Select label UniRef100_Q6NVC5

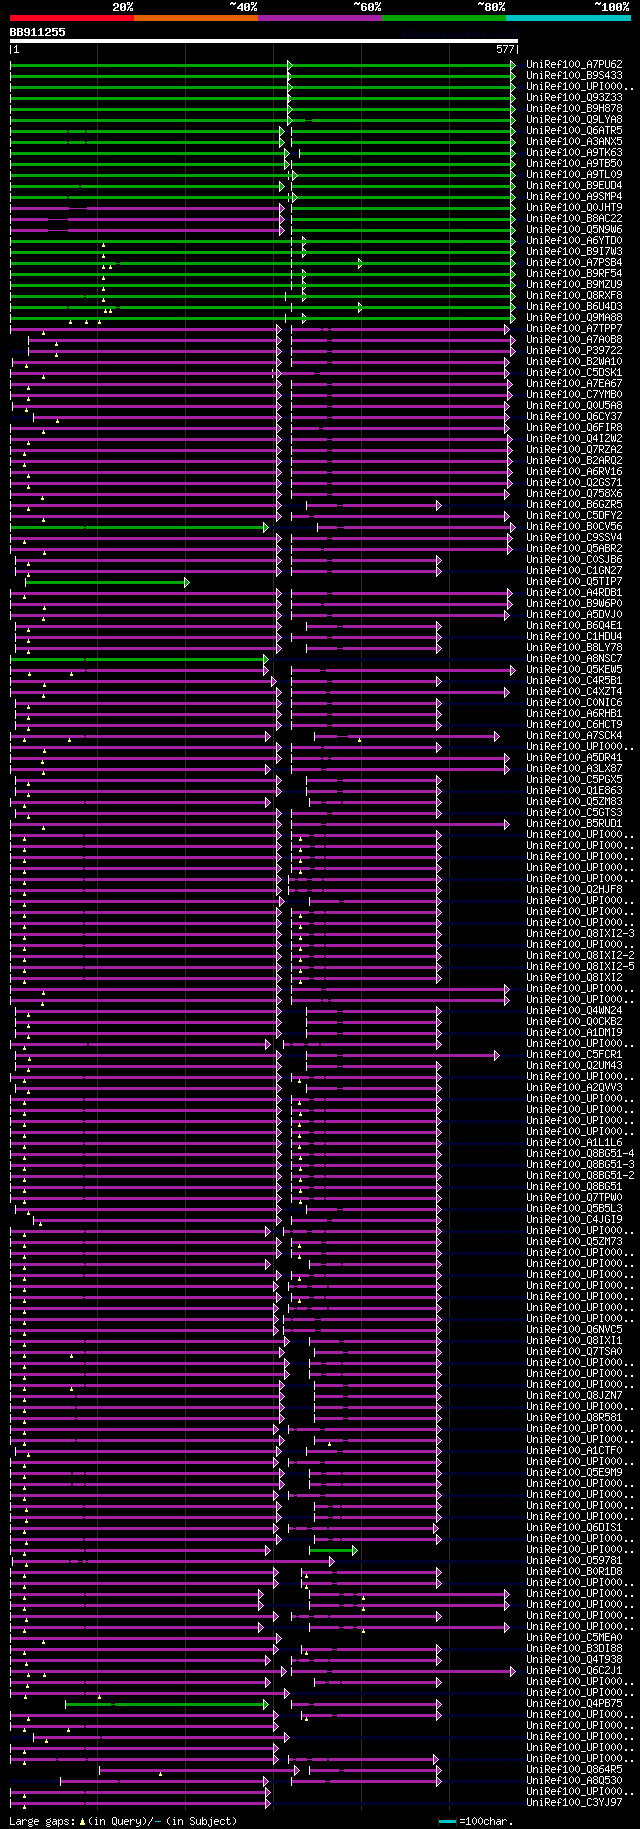coord(574,1330)
